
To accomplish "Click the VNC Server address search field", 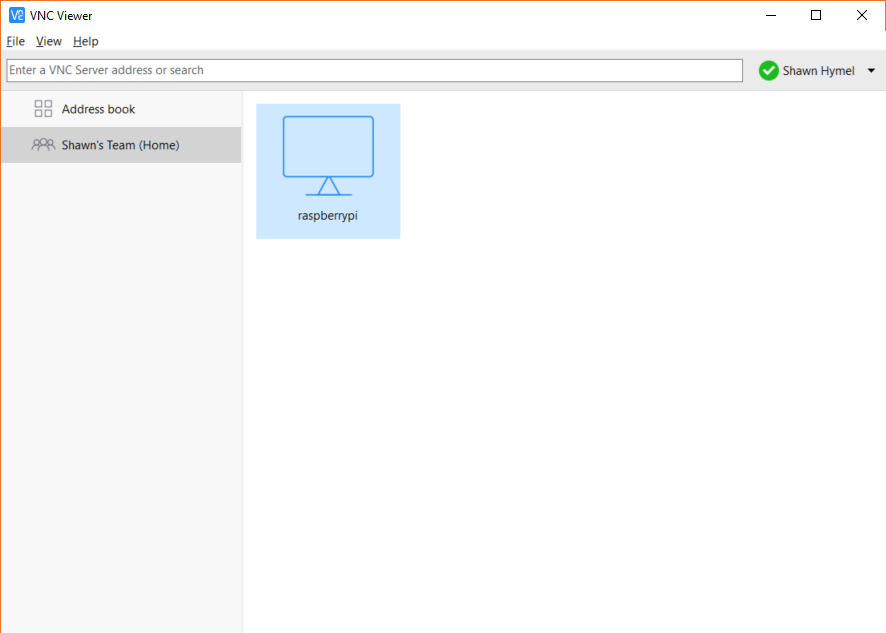I will pos(375,71).
